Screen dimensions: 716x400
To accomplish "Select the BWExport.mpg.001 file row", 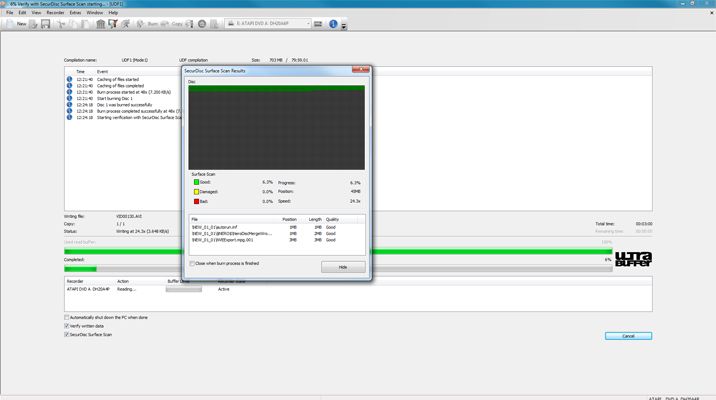I will coord(277,240).
